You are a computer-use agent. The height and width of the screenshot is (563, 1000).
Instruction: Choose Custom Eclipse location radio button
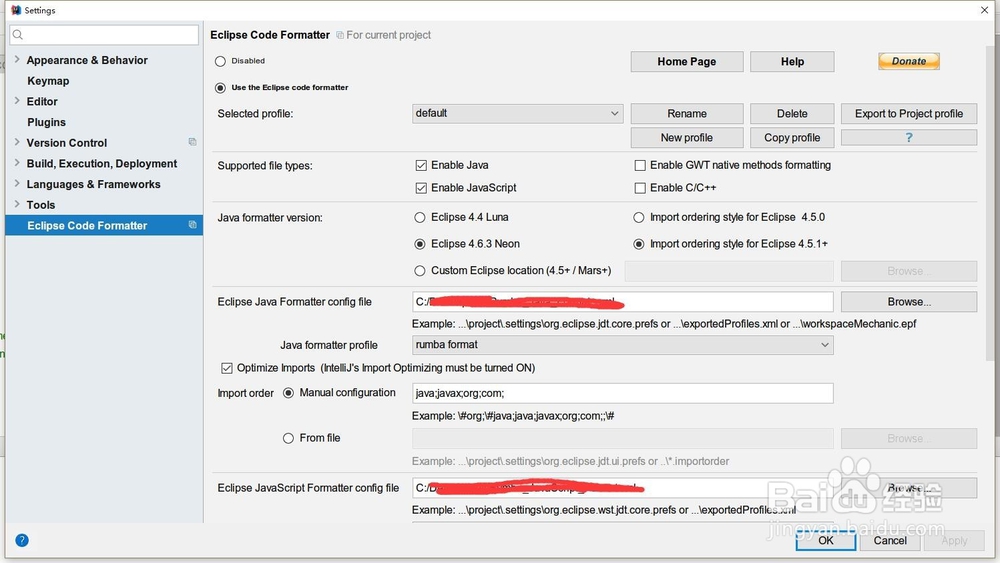(420, 271)
